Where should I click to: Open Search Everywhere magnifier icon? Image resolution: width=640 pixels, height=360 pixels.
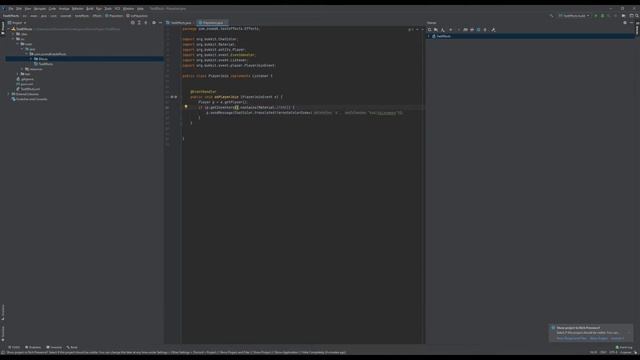(637, 16)
